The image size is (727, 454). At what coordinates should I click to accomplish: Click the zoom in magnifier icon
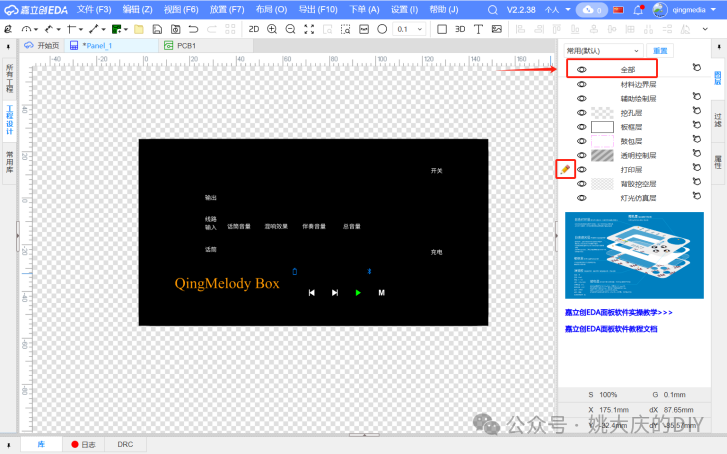click(272, 29)
